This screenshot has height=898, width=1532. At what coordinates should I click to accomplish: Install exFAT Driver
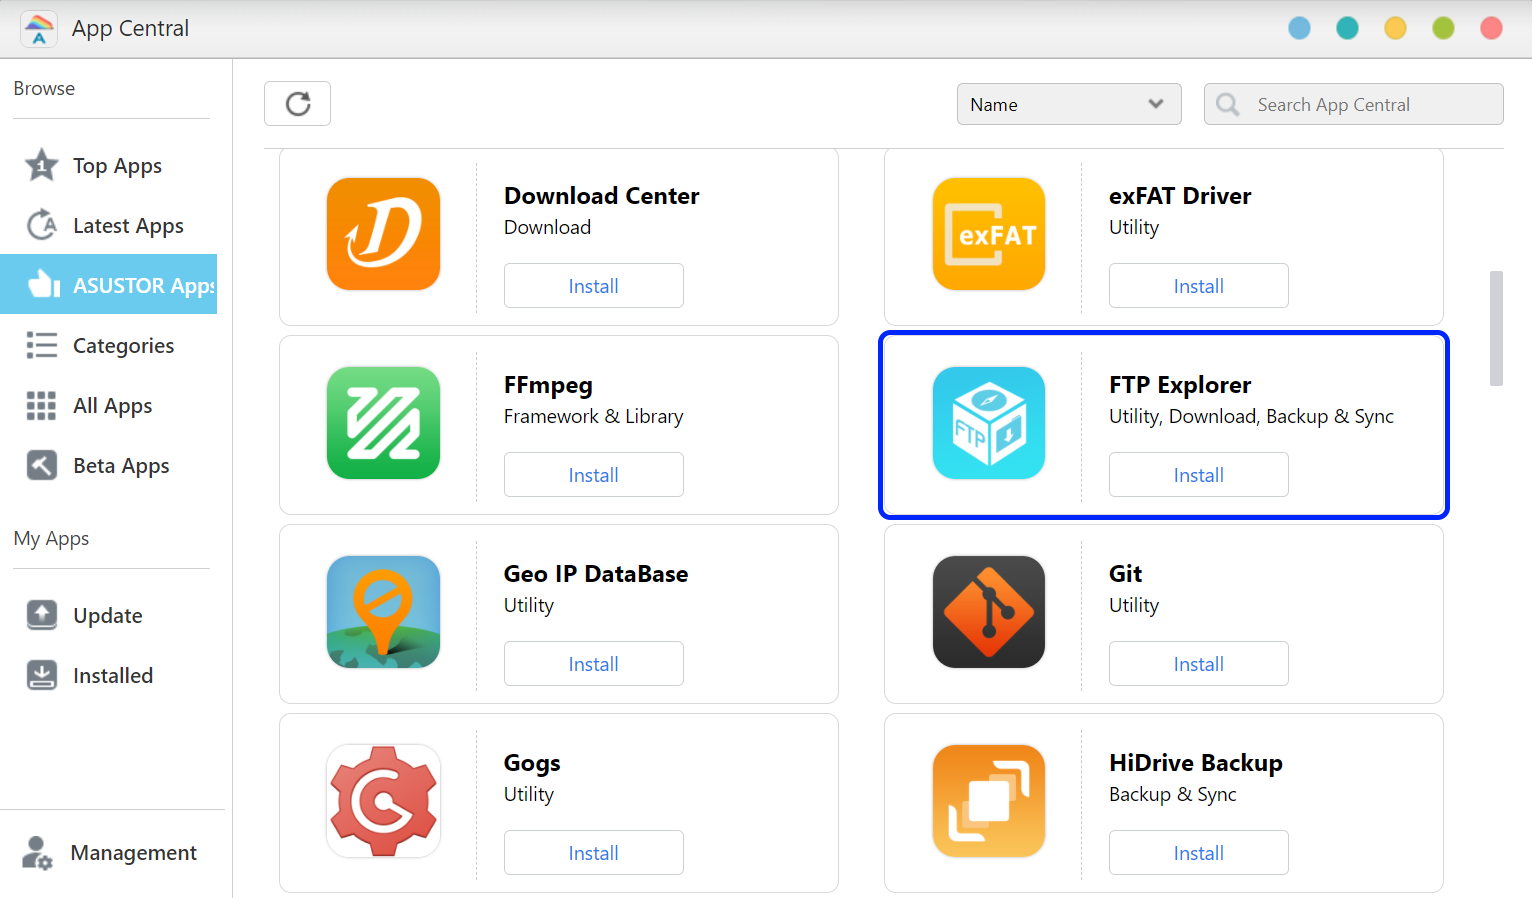coord(1198,286)
